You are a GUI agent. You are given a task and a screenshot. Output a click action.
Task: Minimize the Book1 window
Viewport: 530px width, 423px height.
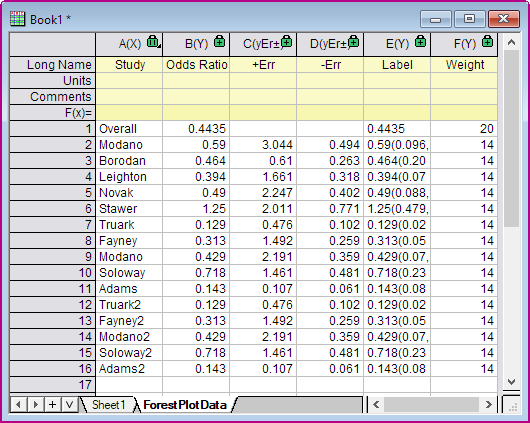coord(435,19)
